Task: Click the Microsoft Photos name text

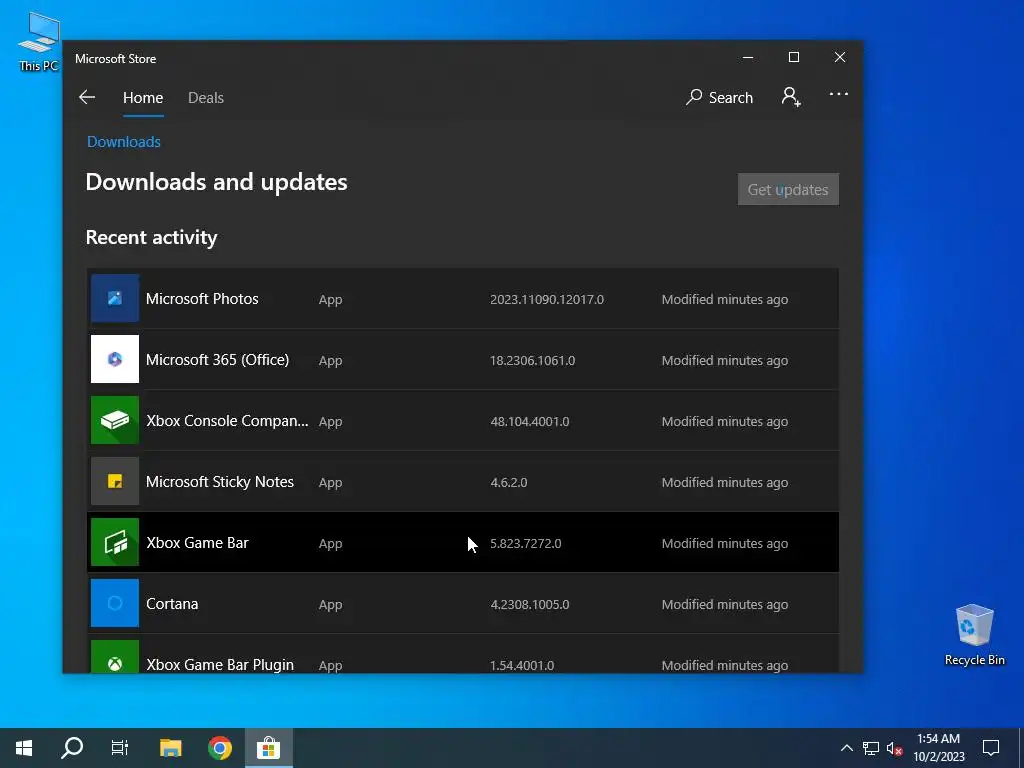Action: [202, 298]
